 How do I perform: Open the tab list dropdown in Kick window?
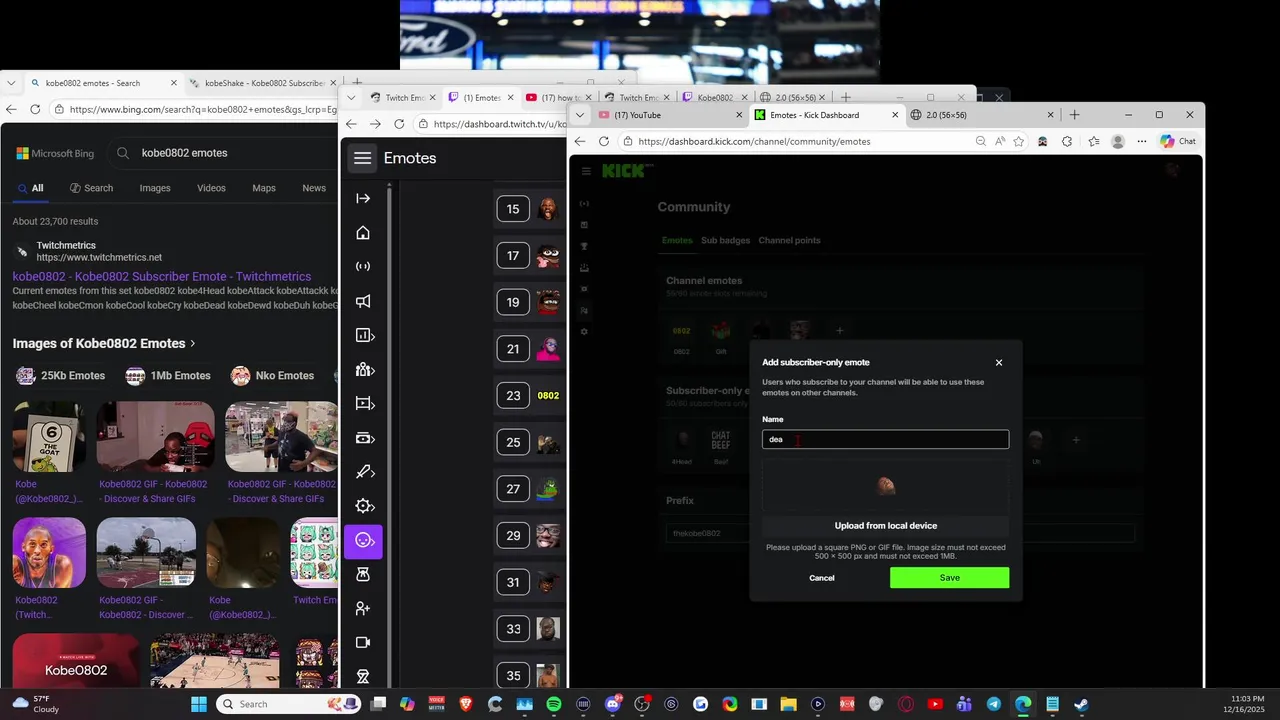(580, 115)
